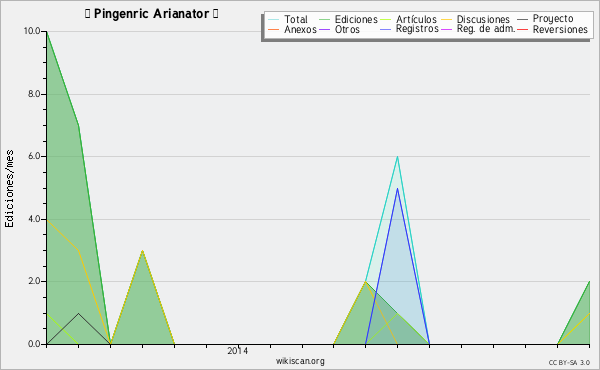Click the blue Registros peak at 5.0
The image size is (600, 370).
[x=398, y=188]
